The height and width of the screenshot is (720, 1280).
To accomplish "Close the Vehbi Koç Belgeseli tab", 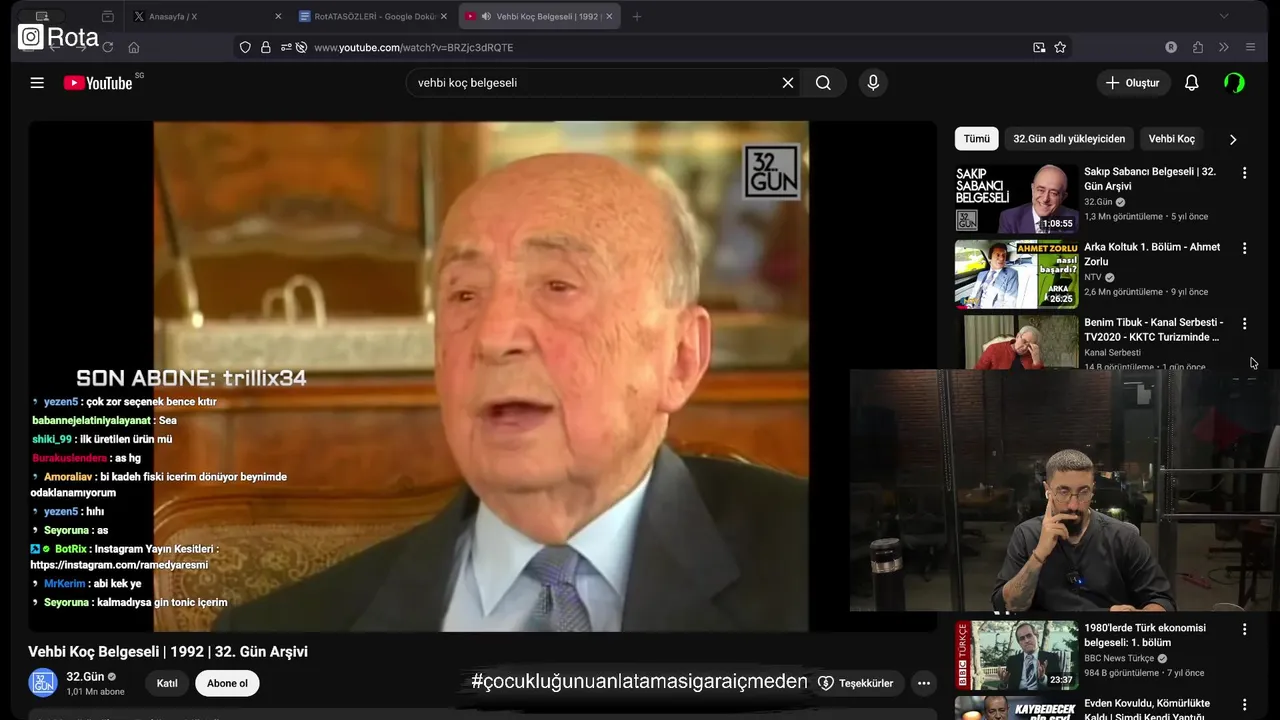I will click(x=609, y=17).
